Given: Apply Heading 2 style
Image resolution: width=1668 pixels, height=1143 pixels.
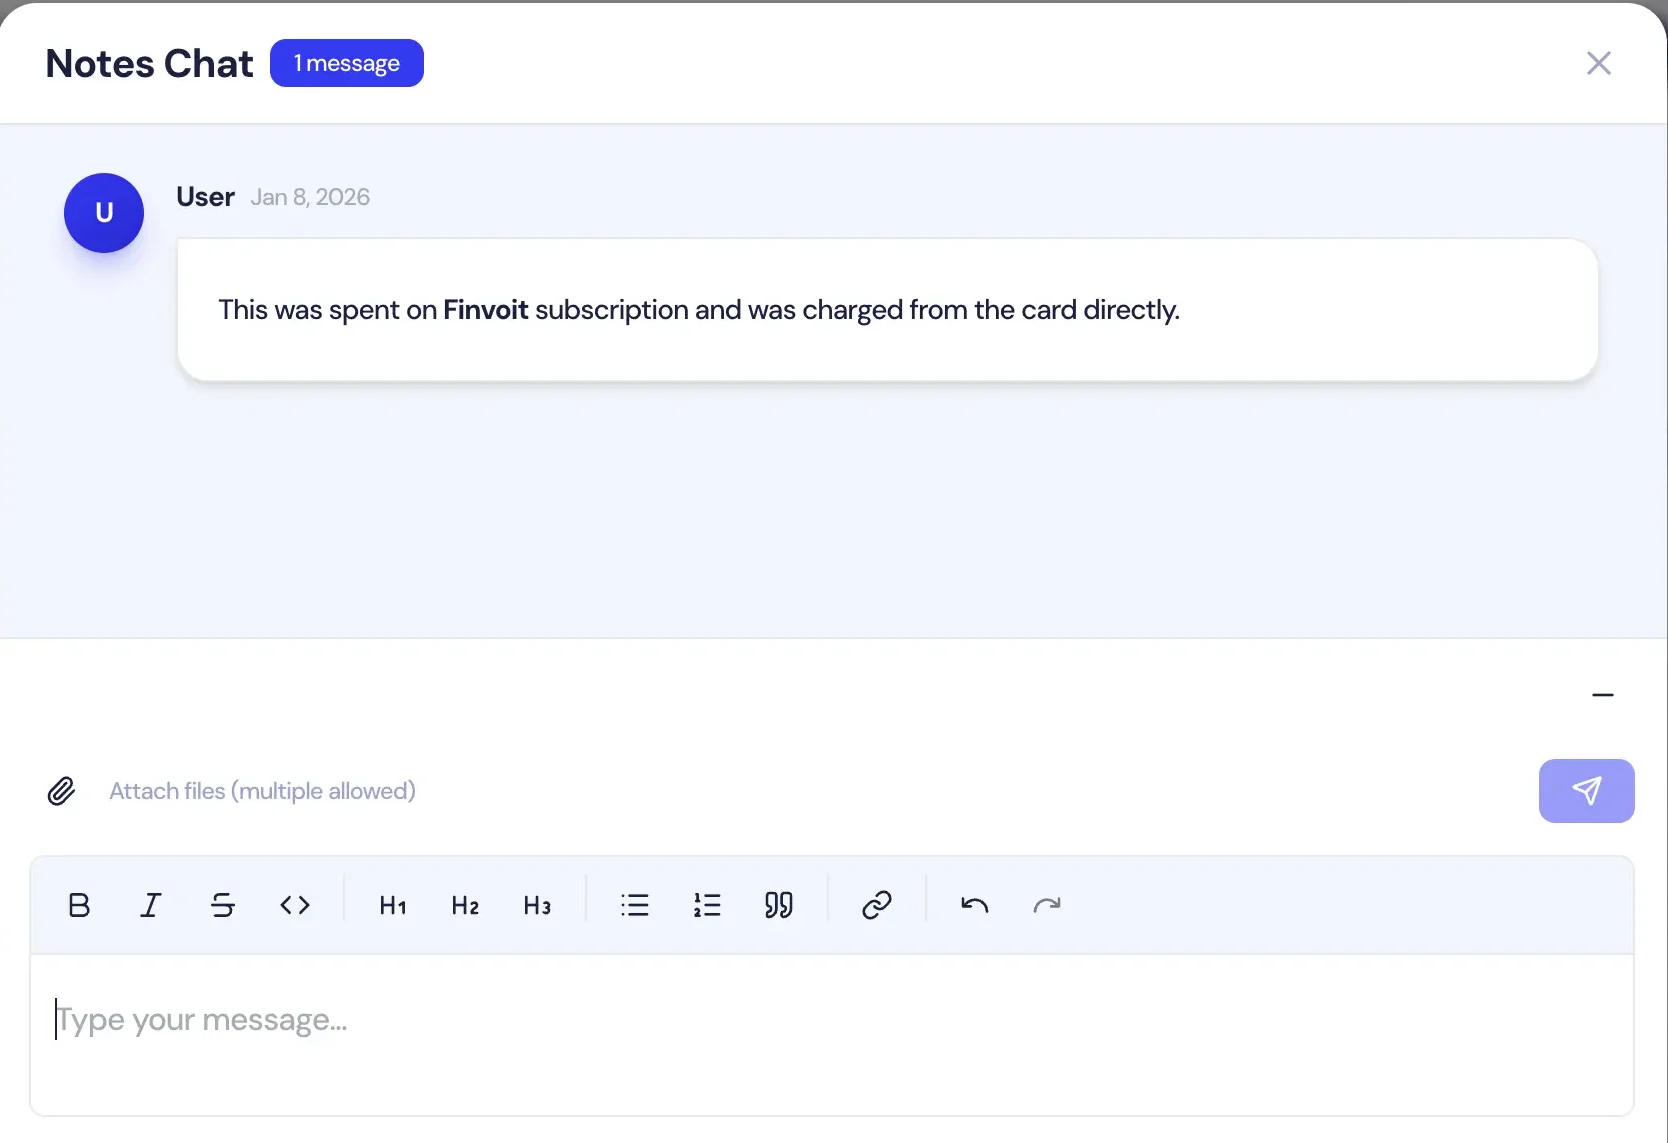Looking at the screenshot, I should click(x=465, y=905).
